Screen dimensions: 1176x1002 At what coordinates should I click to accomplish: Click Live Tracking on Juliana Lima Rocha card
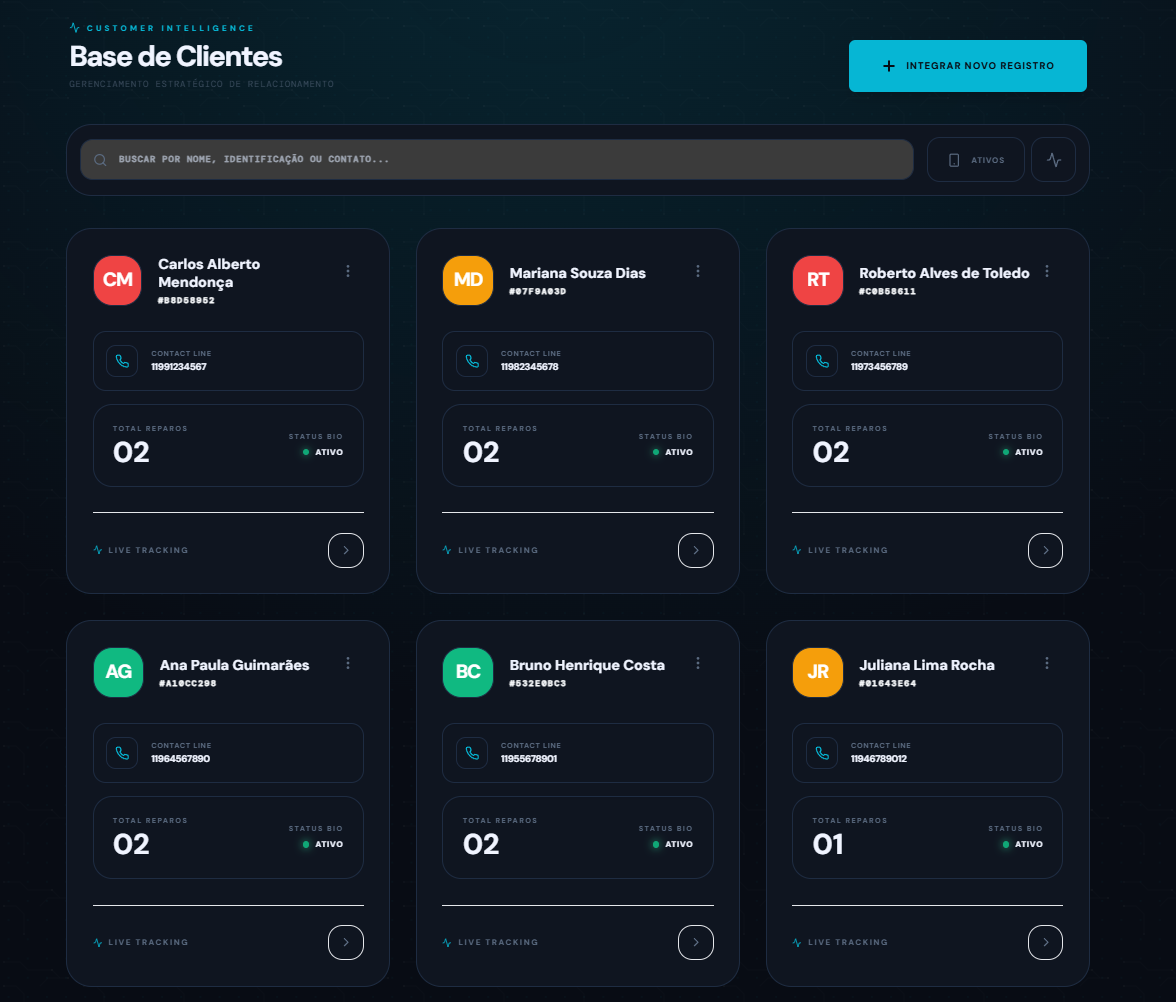coord(840,943)
